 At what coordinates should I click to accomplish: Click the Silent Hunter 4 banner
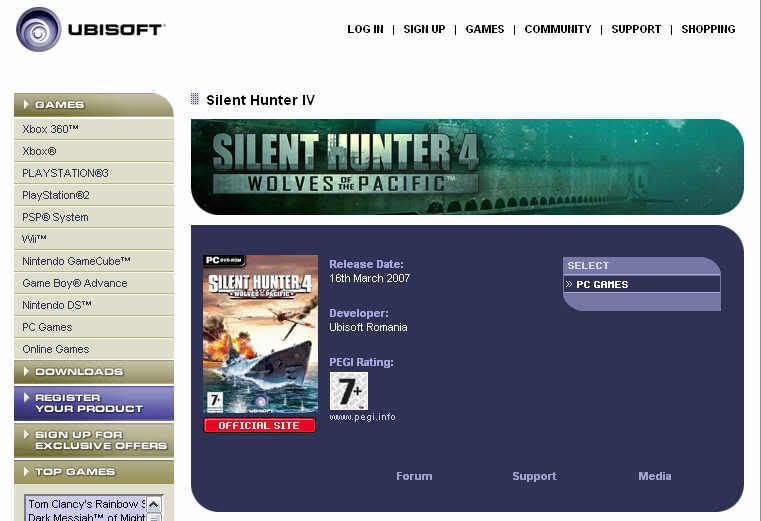point(467,167)
